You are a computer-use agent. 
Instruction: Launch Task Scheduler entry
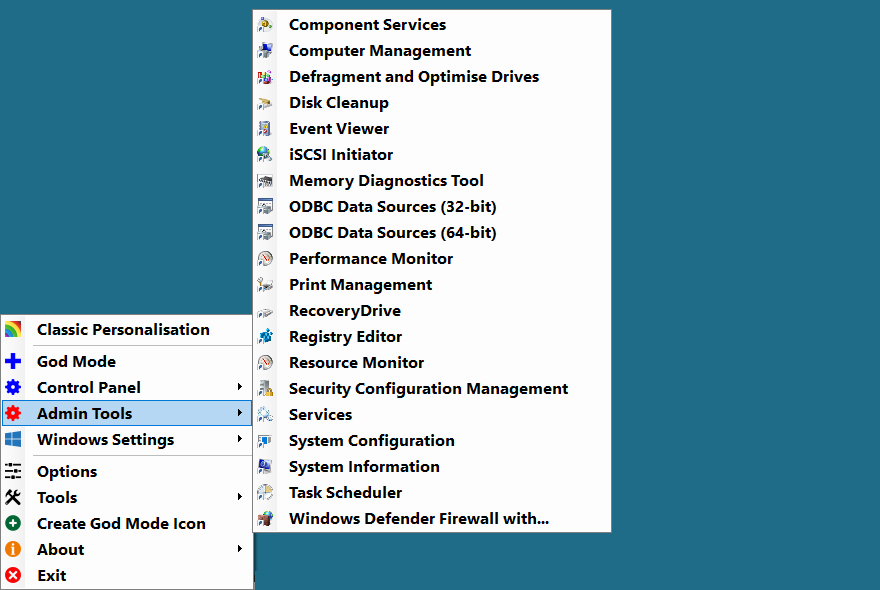[x=432, y=492]
